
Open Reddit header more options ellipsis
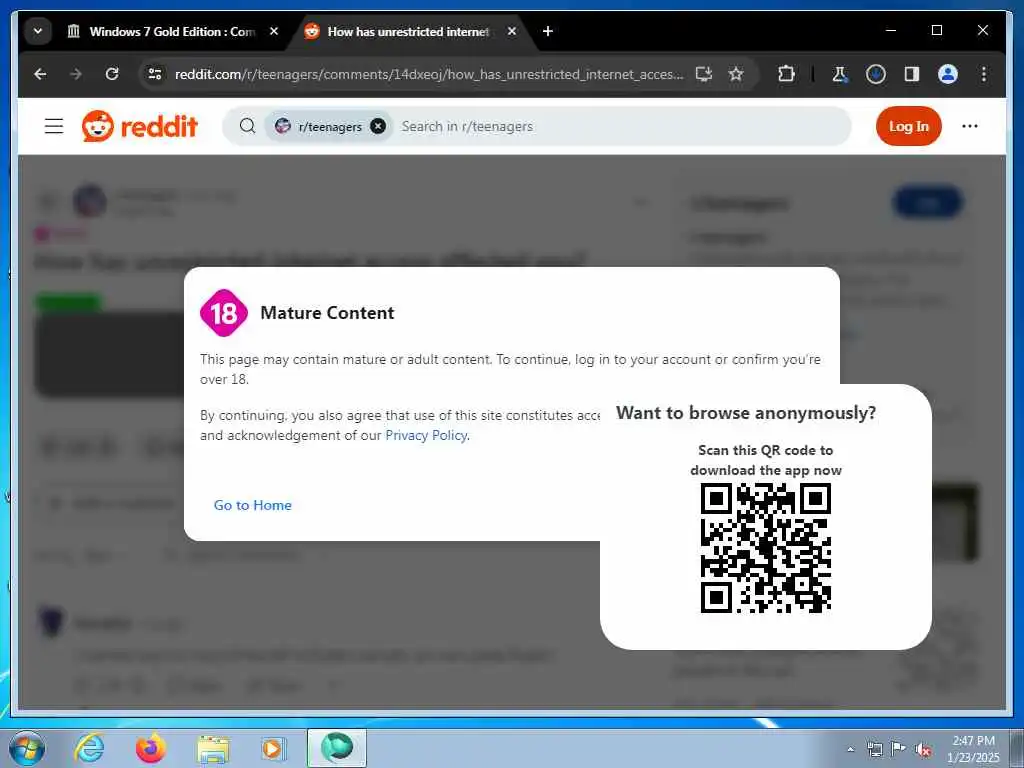click(970, 126)
